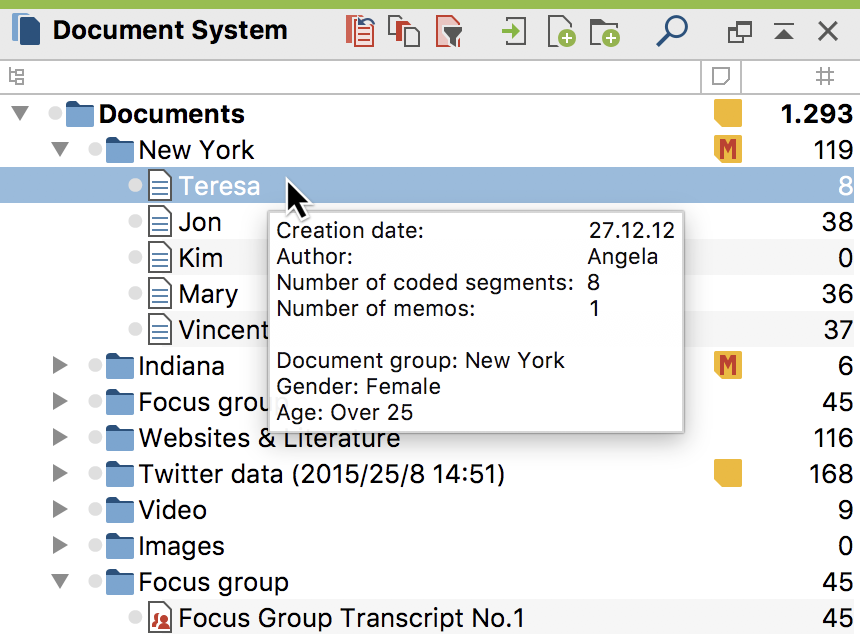Screen dimensions: 860x634
Task: Collapse the New York document group
Action: tap(60, 150)
